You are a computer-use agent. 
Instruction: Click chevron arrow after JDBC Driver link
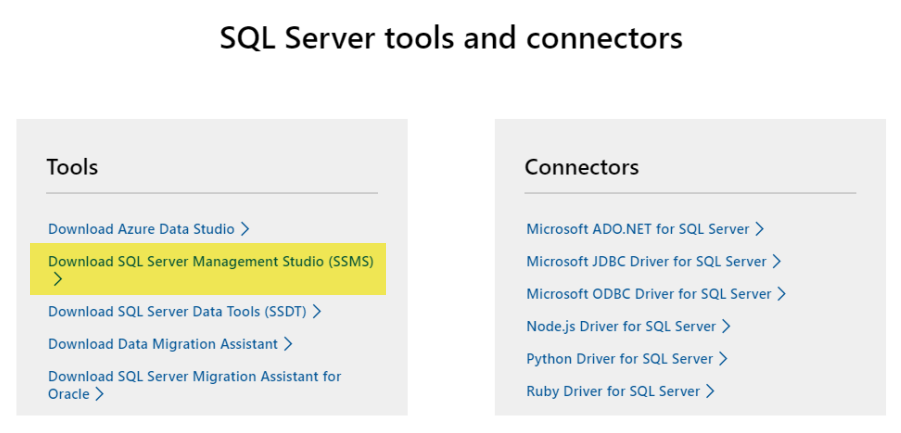777,261
